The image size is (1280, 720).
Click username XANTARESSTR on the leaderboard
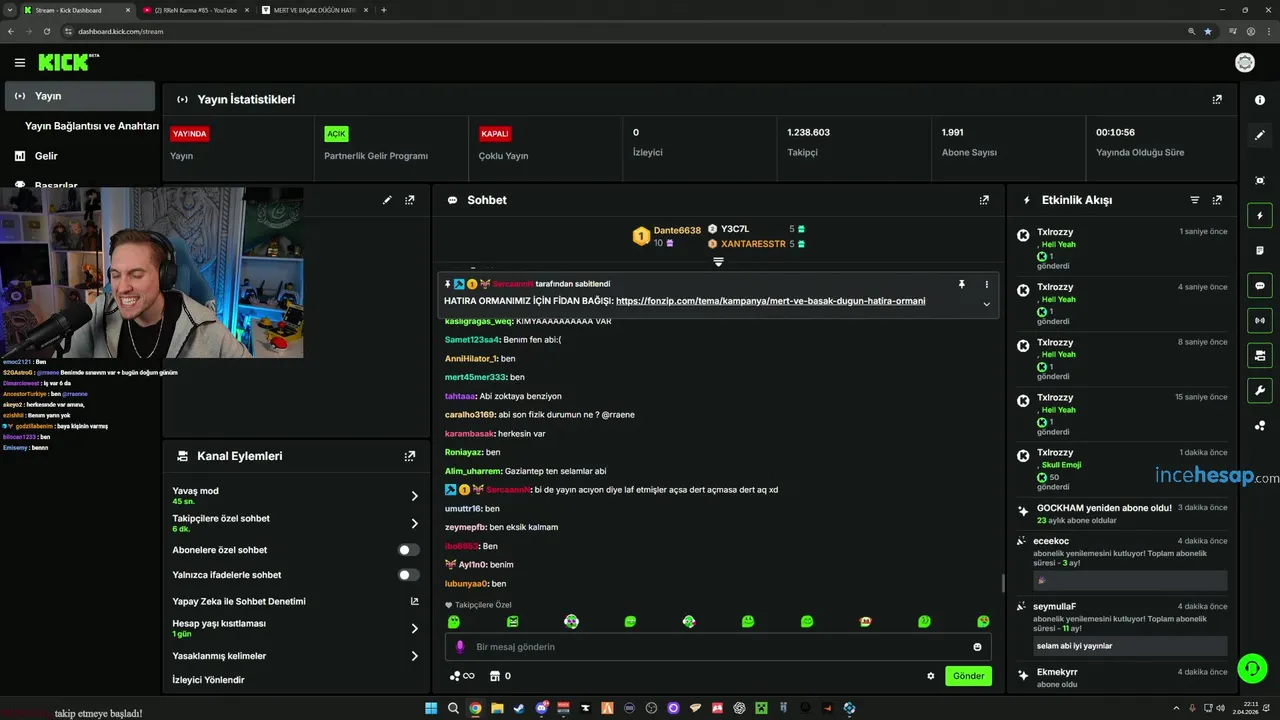tap(753, 244)
